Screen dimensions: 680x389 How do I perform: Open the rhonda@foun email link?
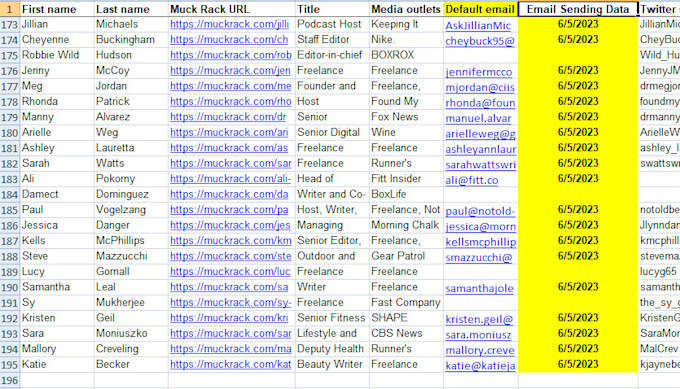481,103
